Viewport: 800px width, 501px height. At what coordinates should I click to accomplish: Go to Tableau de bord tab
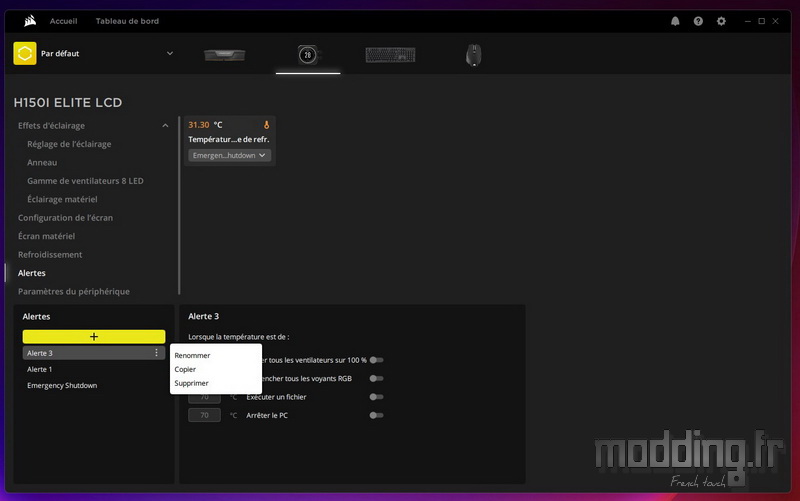127,21
